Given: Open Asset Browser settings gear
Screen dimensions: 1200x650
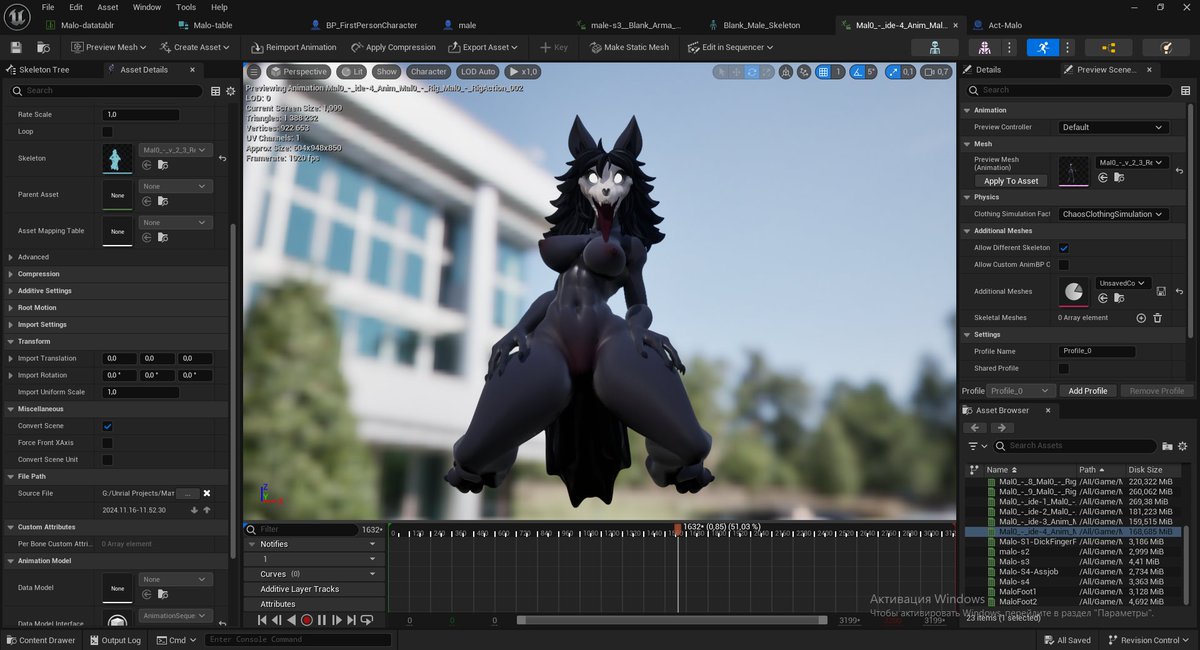Looking at the screenshot, I should pyautogui.click(x=1182, y=446).
